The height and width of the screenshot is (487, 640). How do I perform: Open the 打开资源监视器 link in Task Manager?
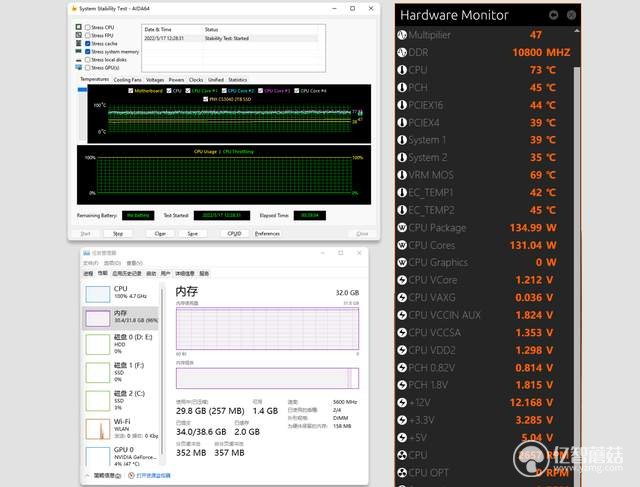(x=153, y=476)
